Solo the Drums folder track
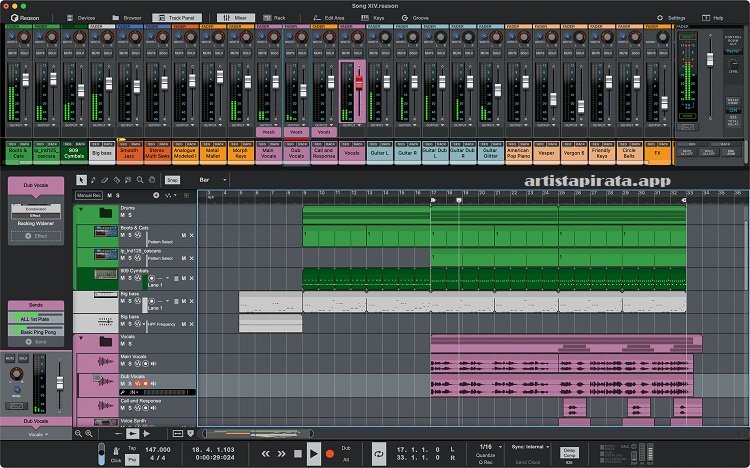This screenshot has width=750, height=468. tap(130, 215)
